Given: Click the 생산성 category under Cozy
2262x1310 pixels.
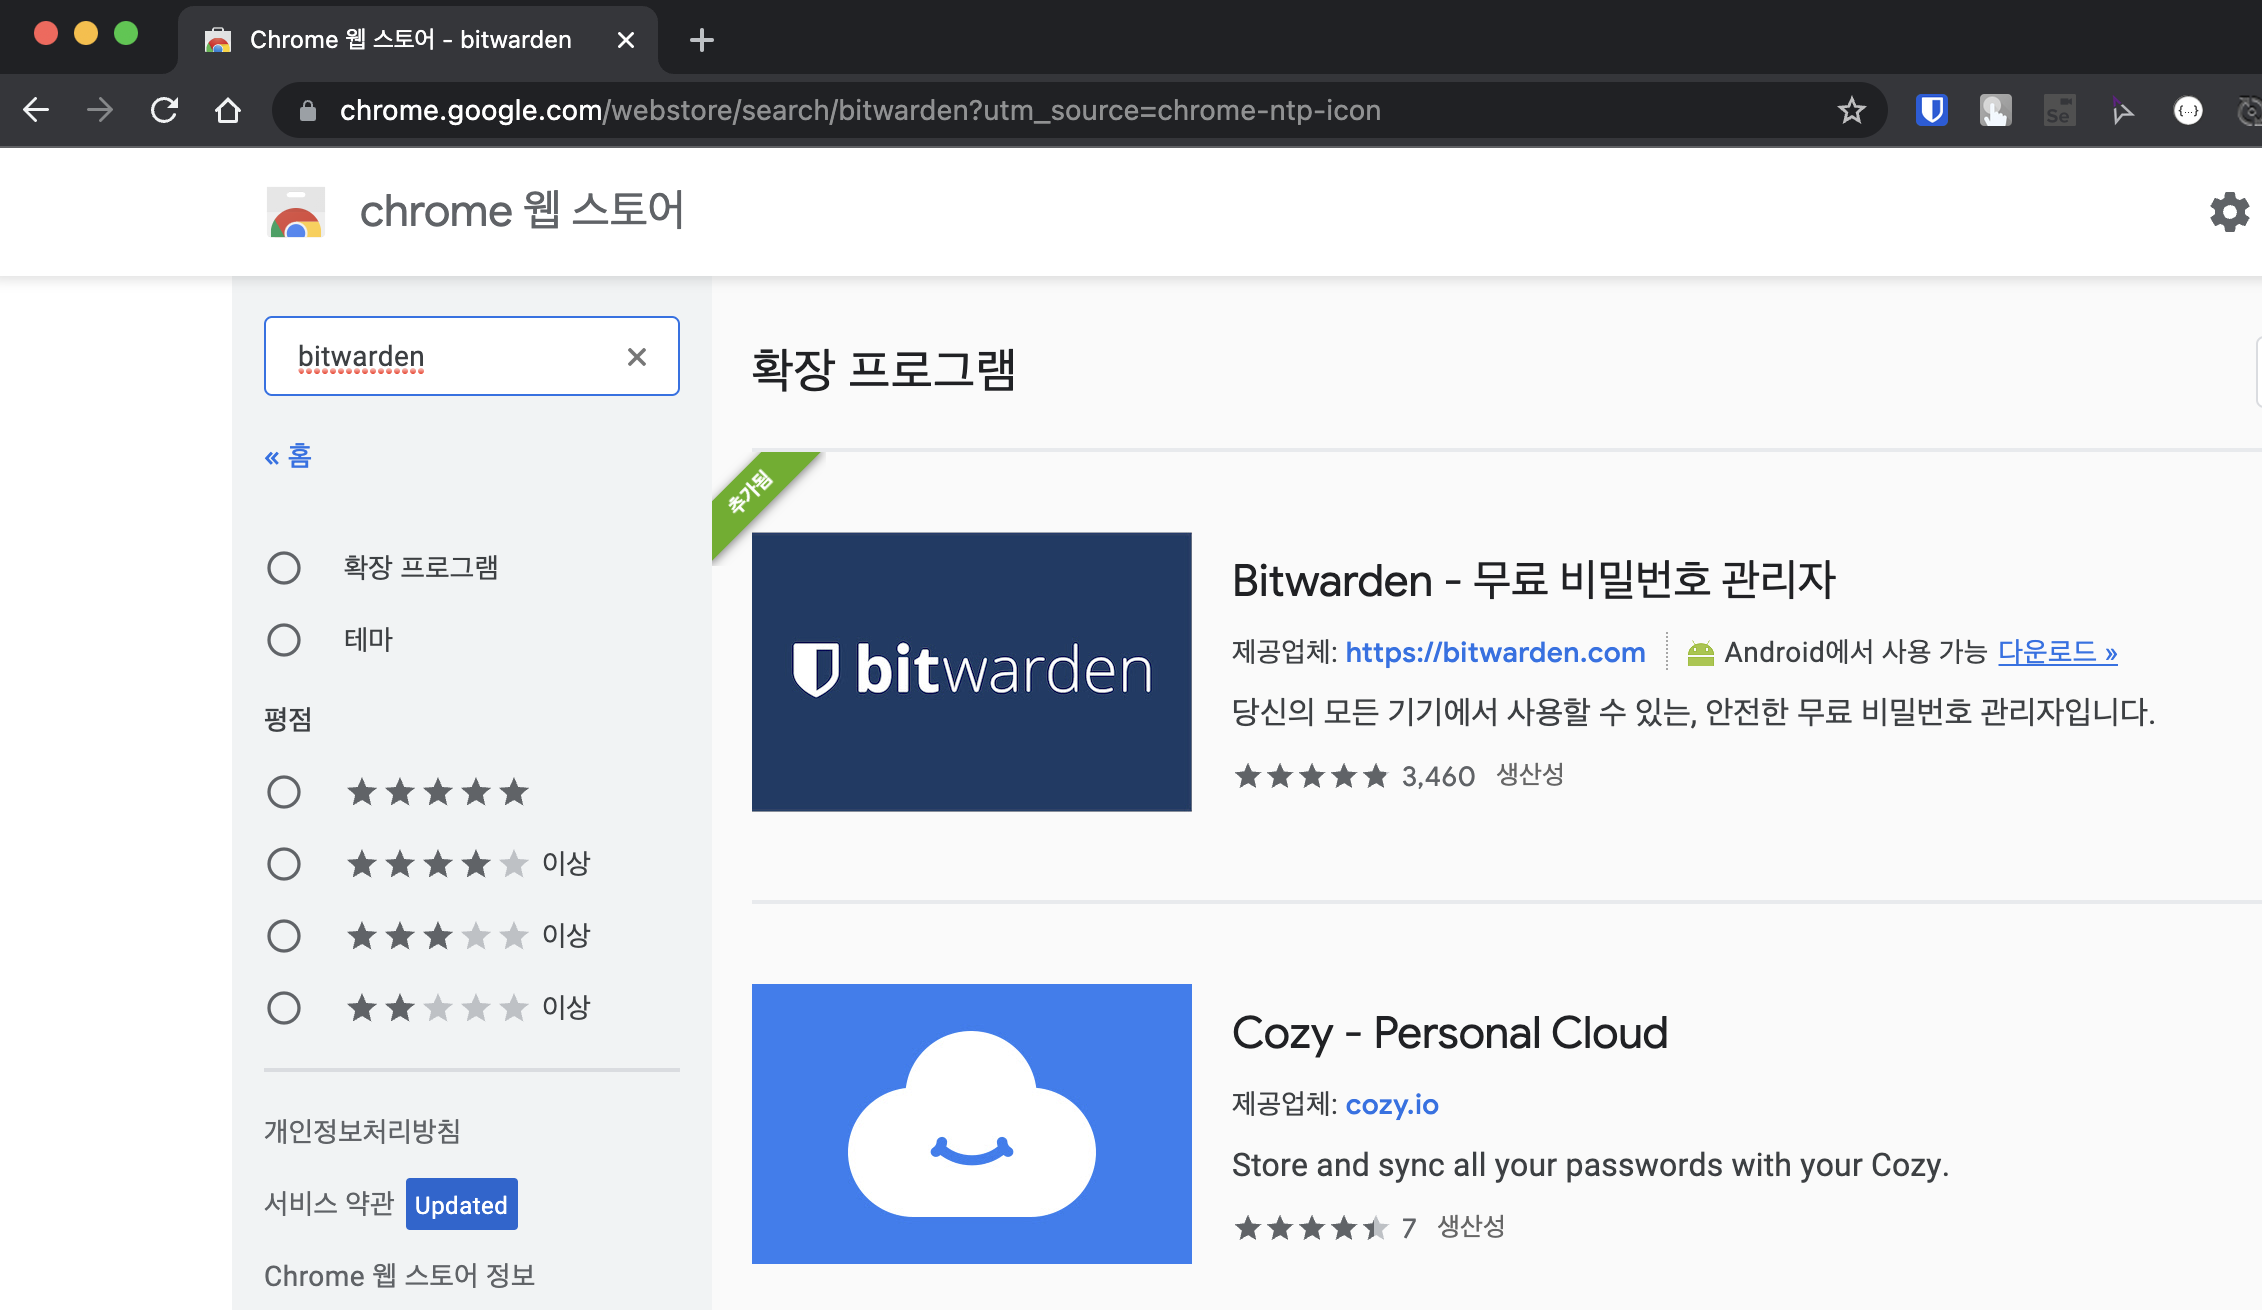Looking at the screenshot, I should coord(1471,1227).
